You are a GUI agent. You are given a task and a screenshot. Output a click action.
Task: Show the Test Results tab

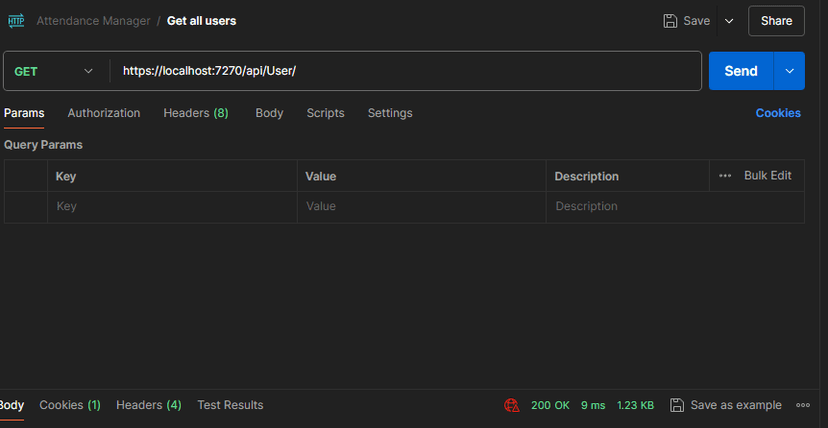(230, 405)
